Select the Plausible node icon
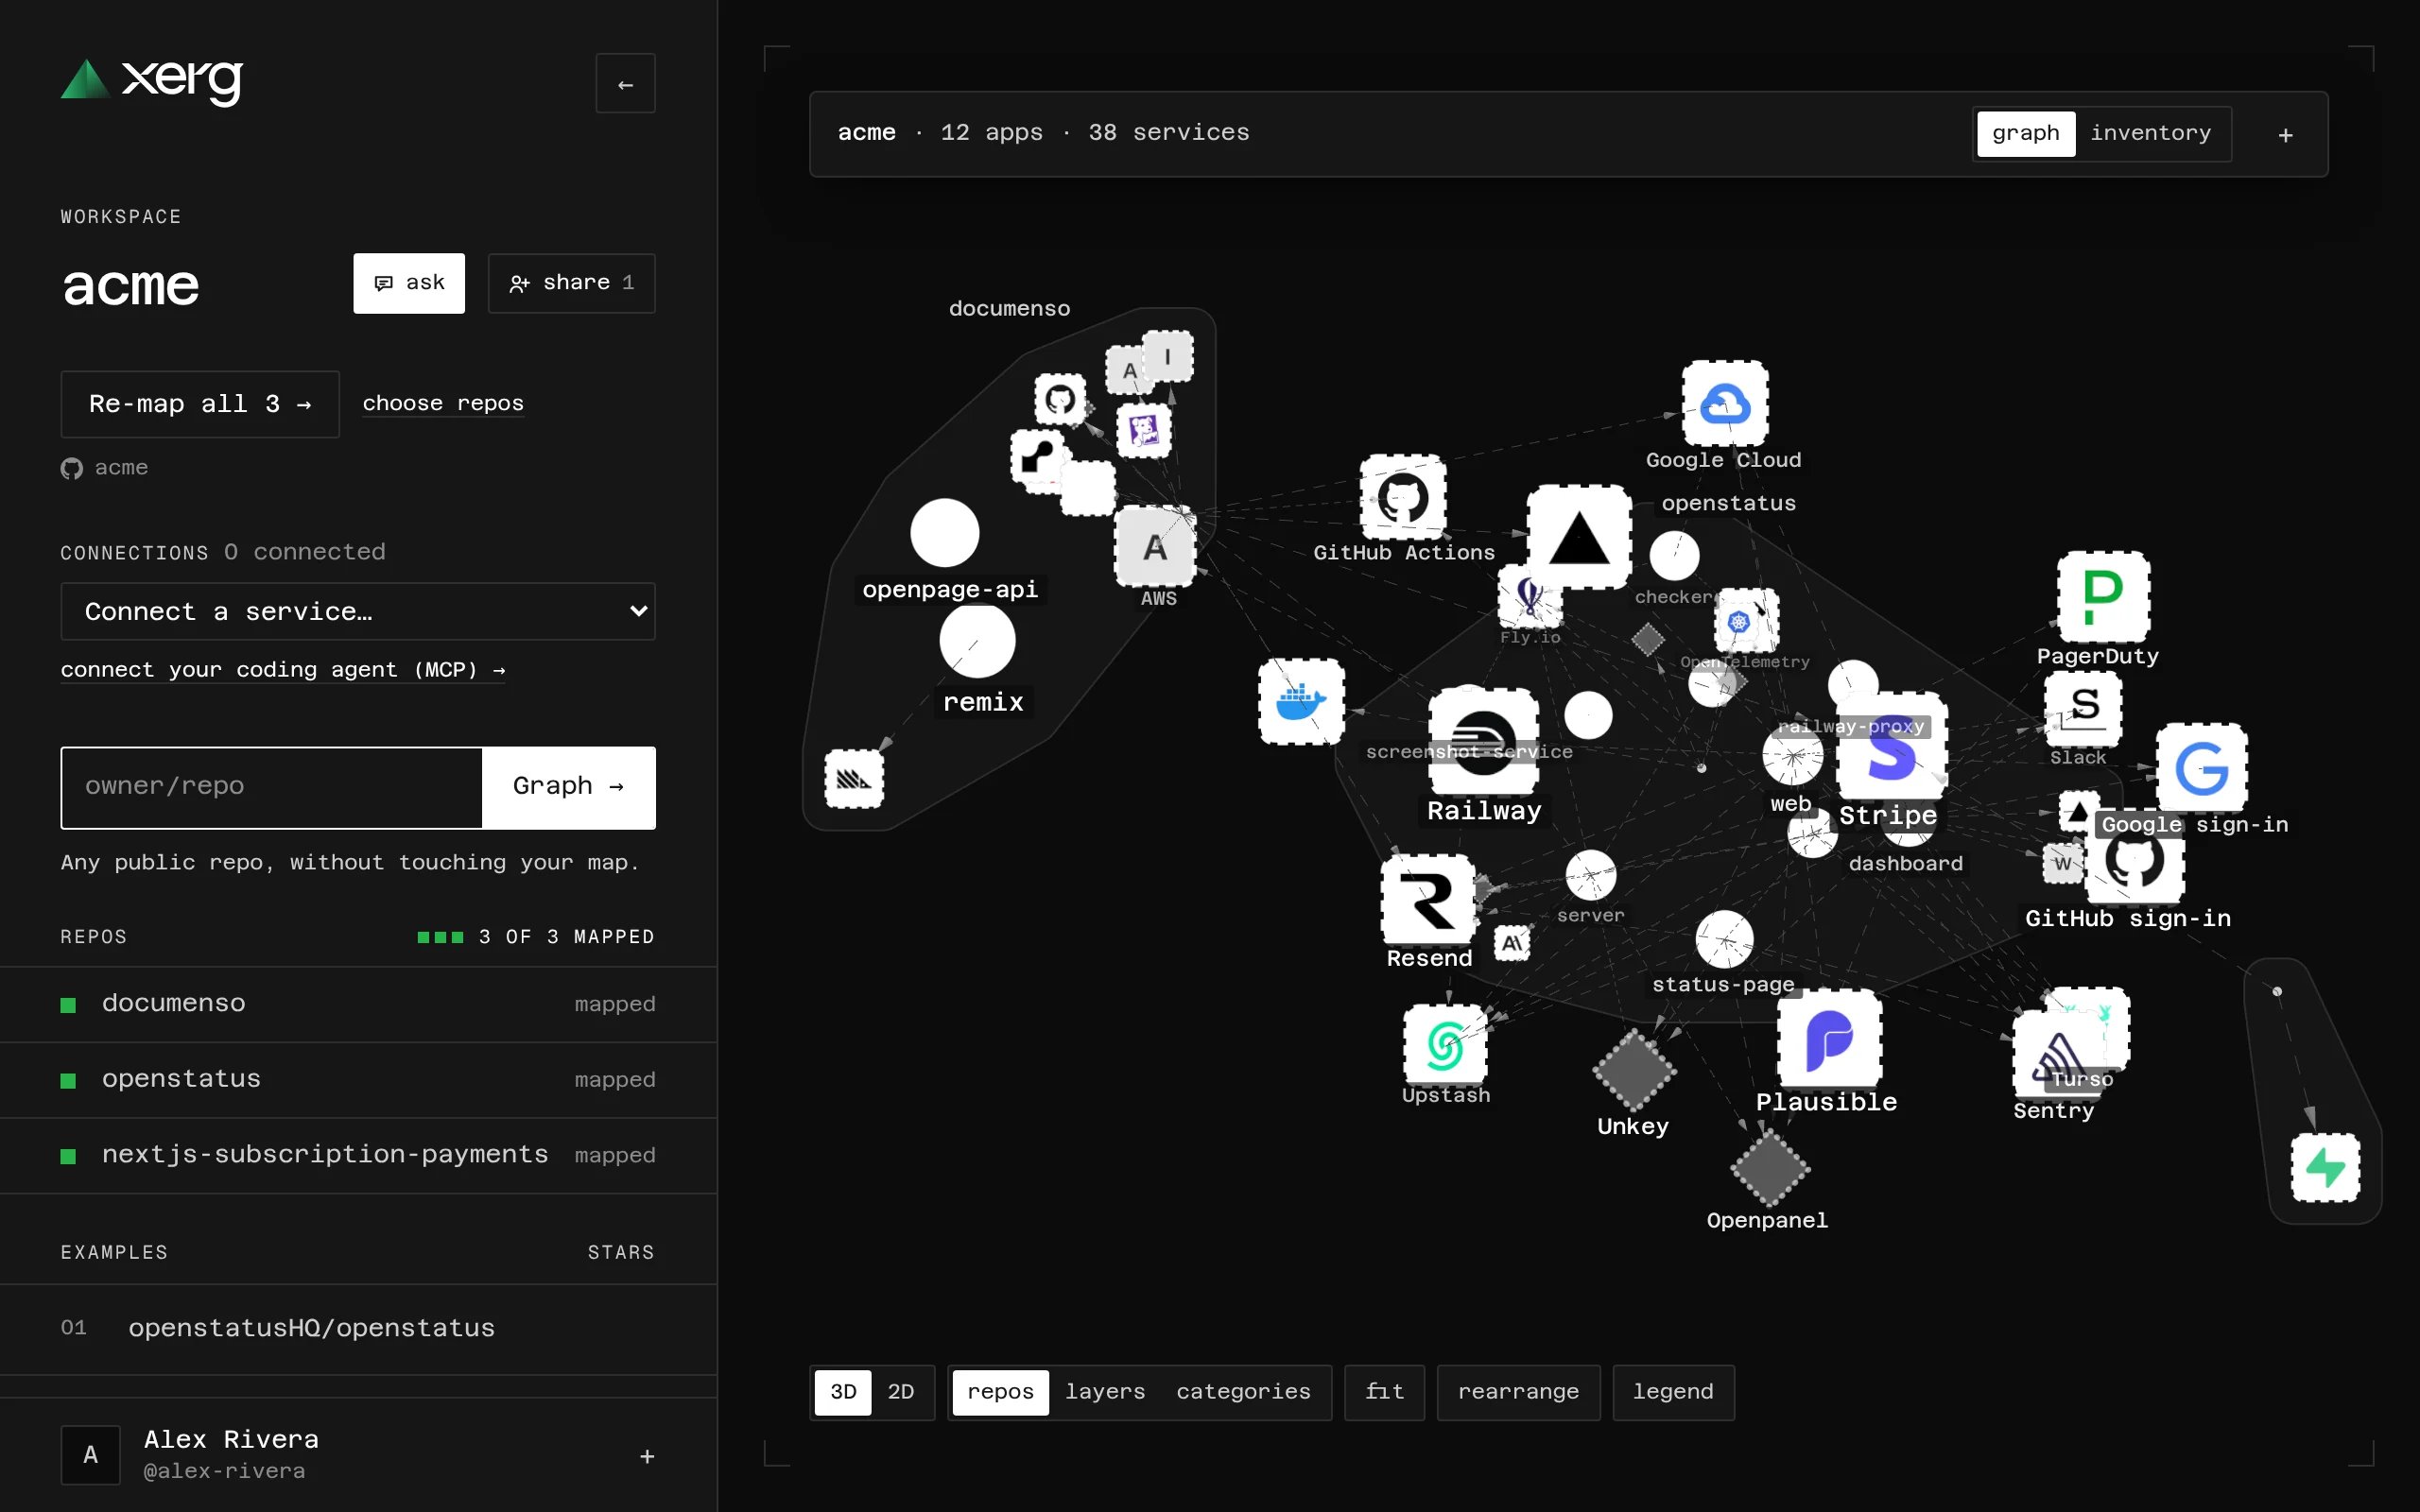Screen dimensions: 2420x1512 pos(1829,1039)
